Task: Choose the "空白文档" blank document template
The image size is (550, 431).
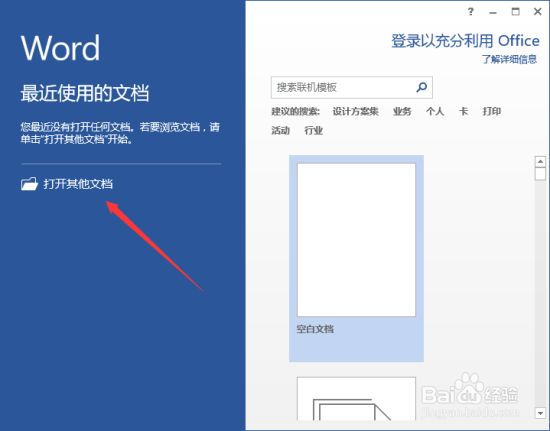Action: (x=356, y=258)
